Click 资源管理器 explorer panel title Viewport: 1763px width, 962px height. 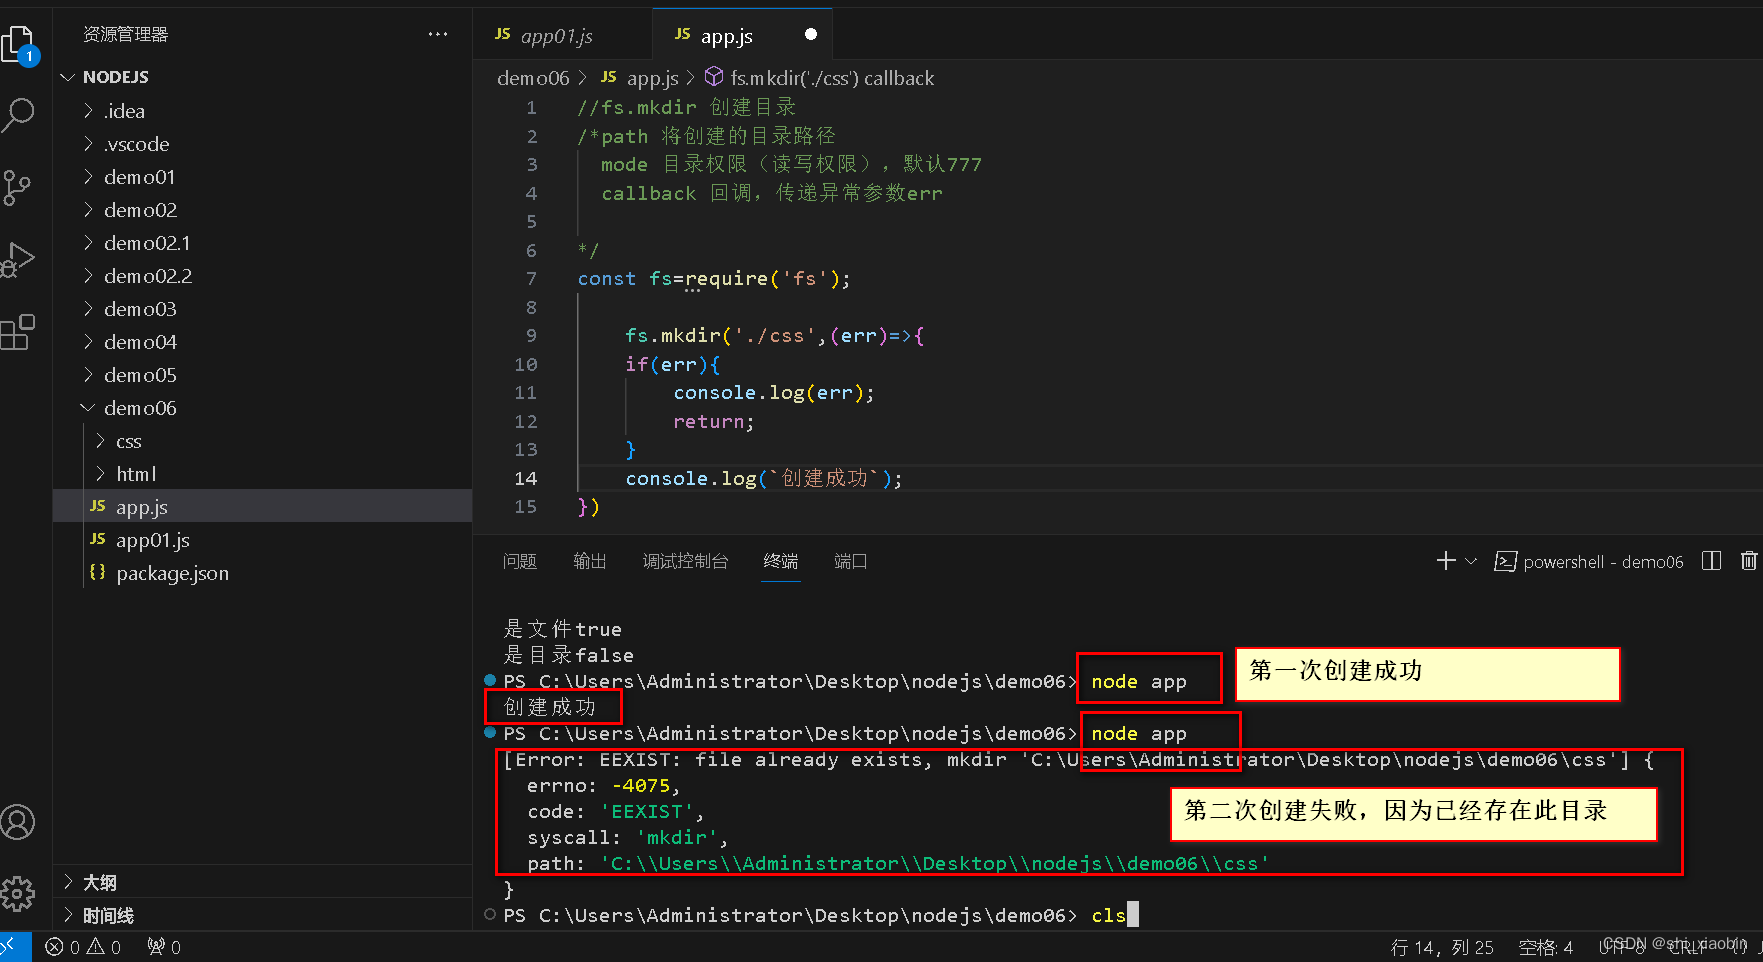(x=125, y=34)
